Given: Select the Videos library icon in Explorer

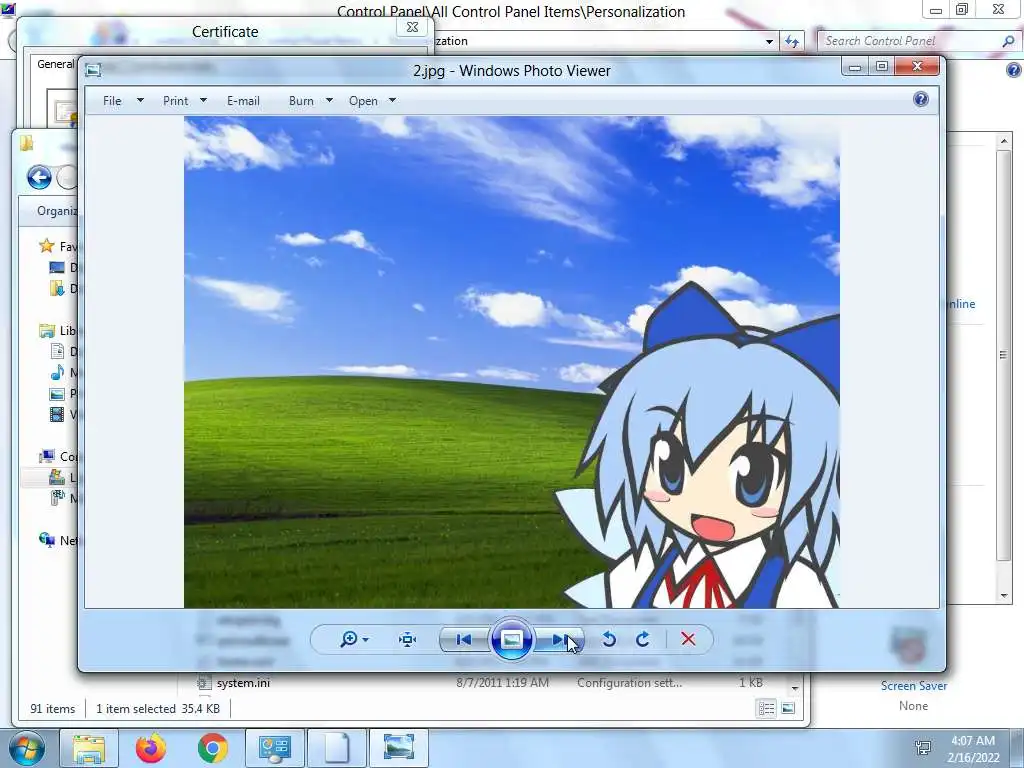Looking at the screenshot, I should (57, 414).
